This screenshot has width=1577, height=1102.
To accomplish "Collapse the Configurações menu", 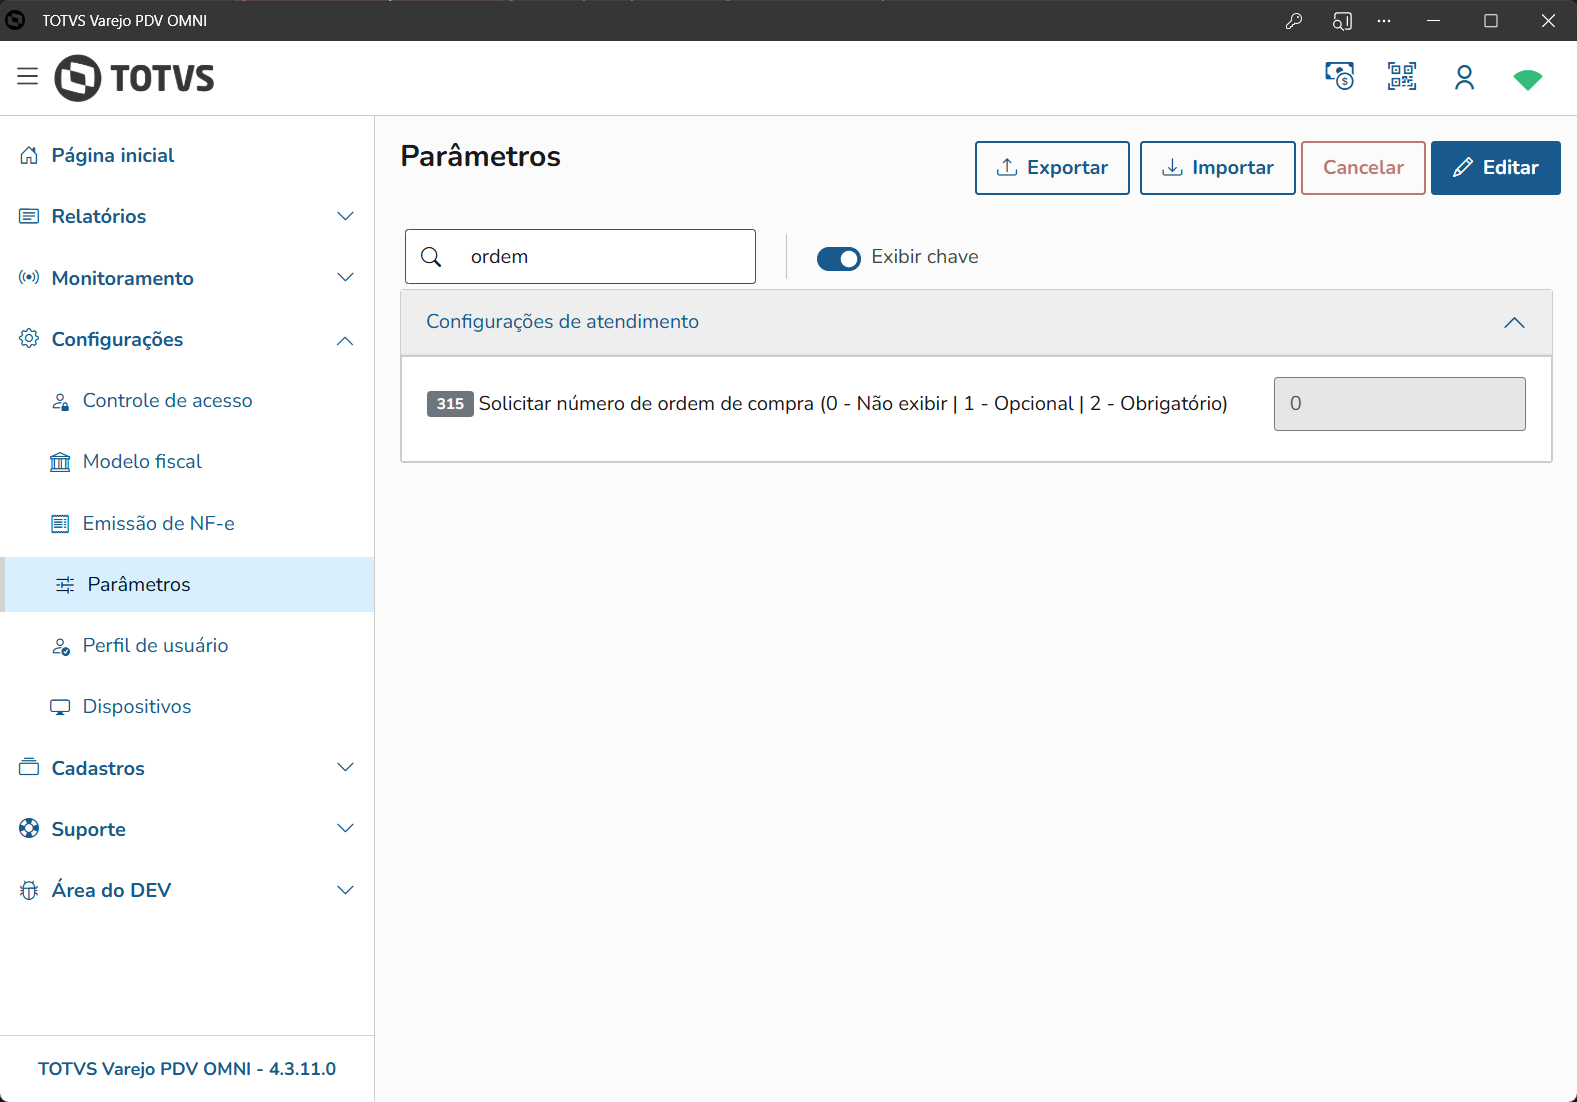I will click(x=187, y=339).
